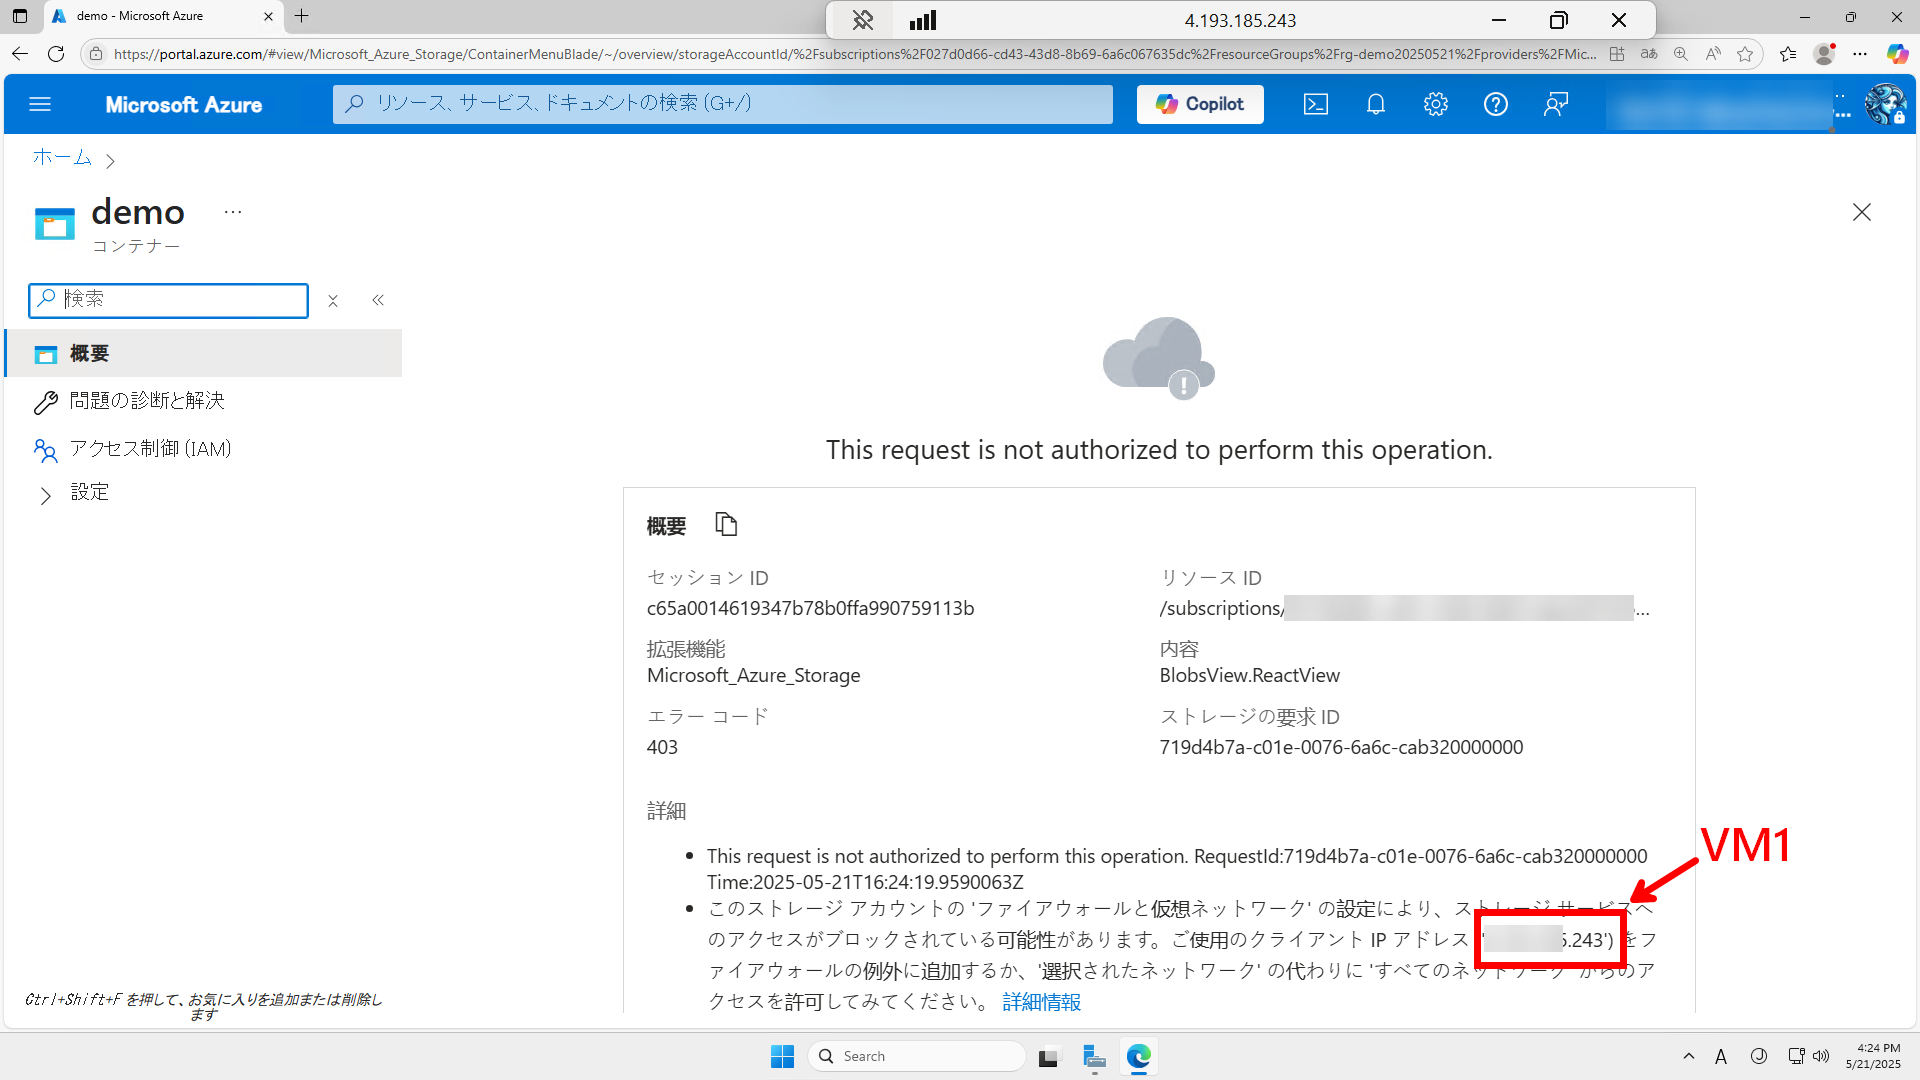Add this page to favorites star
Image resolution: width=1920 pixels, height=1080 pixels.
coord(1745,54)
